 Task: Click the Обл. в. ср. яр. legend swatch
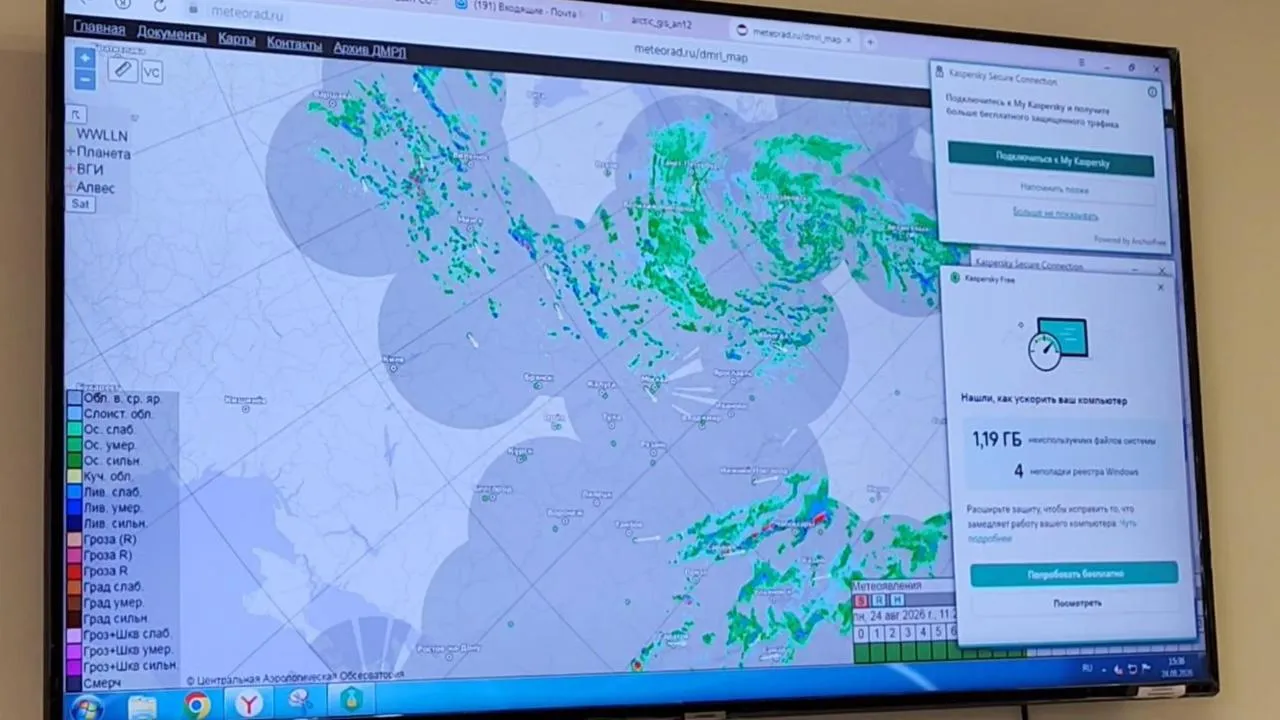pos(74,398)
